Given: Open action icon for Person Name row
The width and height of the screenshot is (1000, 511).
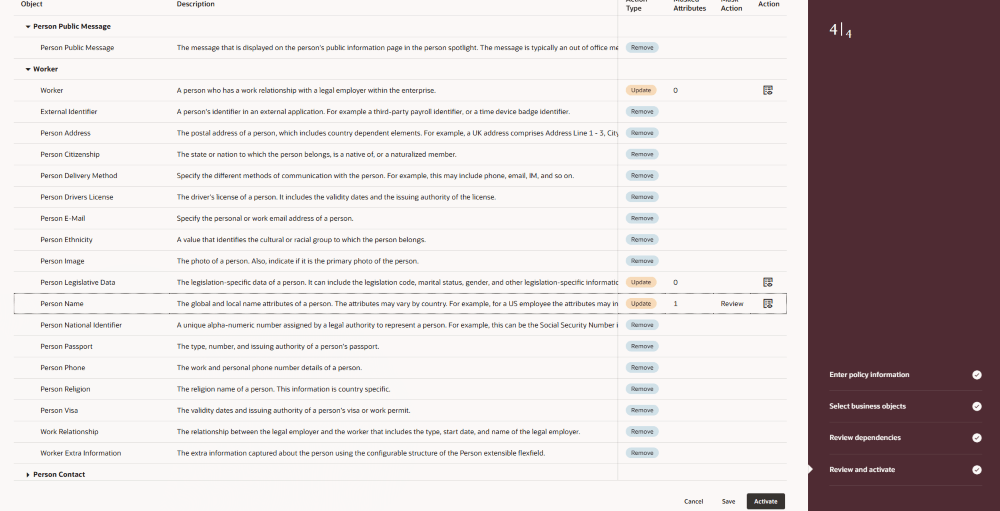Looking at the screenshot, I should [768, 304].
